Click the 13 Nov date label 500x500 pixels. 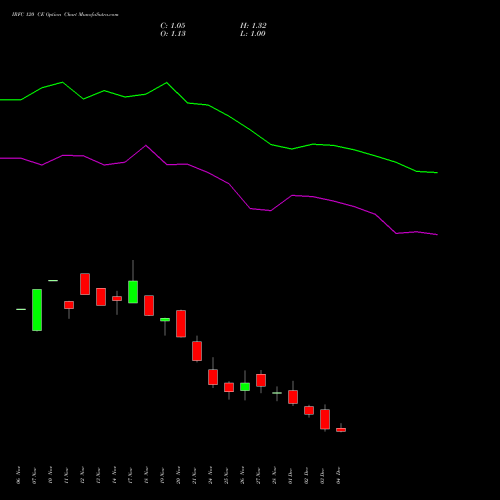point(98,475)
